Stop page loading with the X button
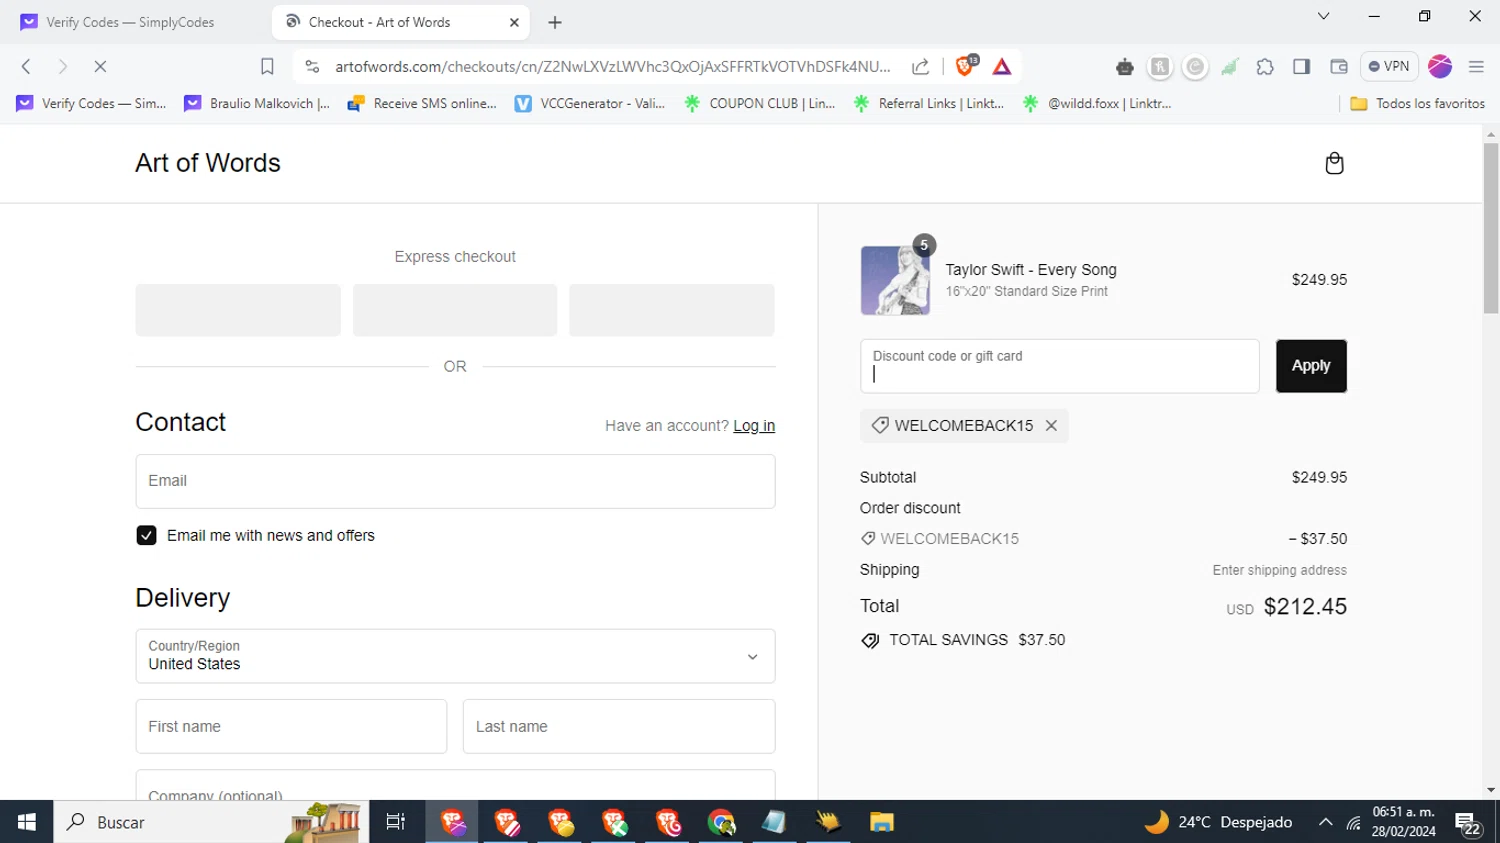Image resolution: width=1500 pixels, height=843 pixels. coord(100,66)
